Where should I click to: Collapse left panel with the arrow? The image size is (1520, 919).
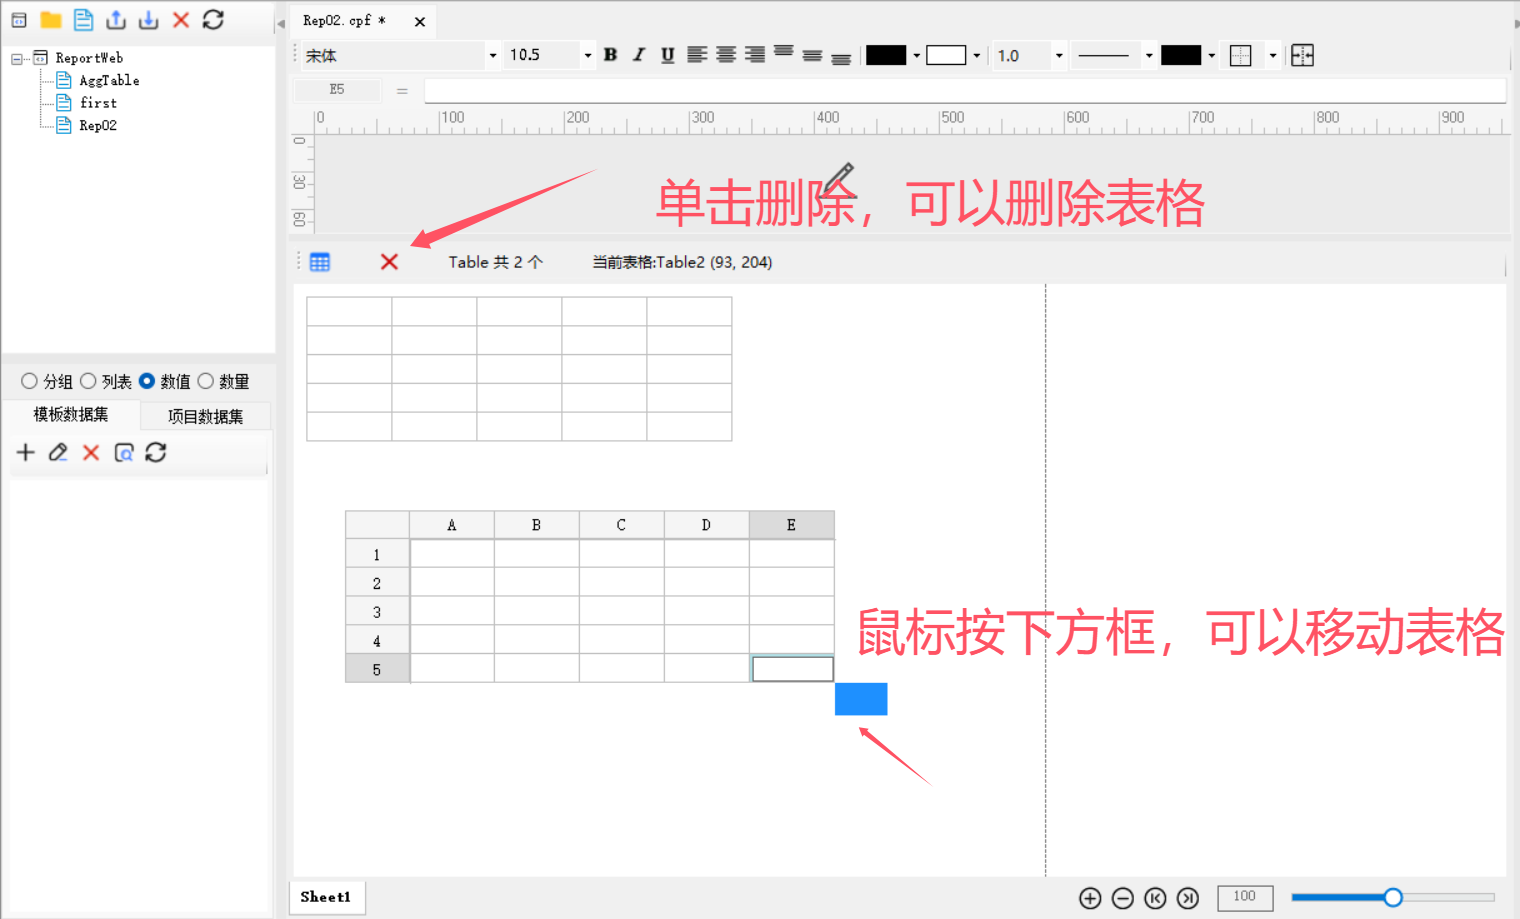[x=281, y=24]
